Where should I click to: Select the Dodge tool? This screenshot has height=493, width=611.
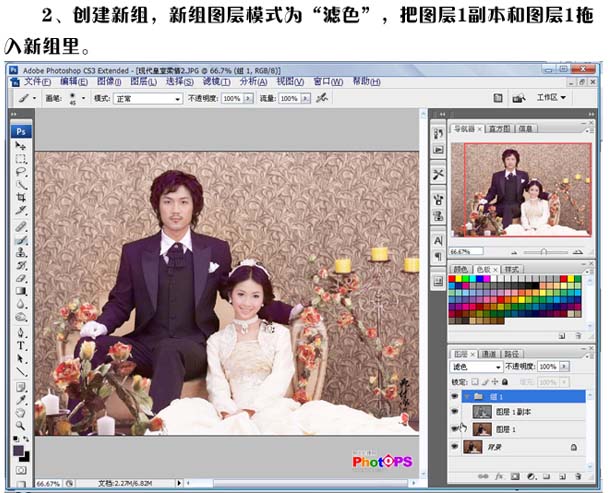21,317
